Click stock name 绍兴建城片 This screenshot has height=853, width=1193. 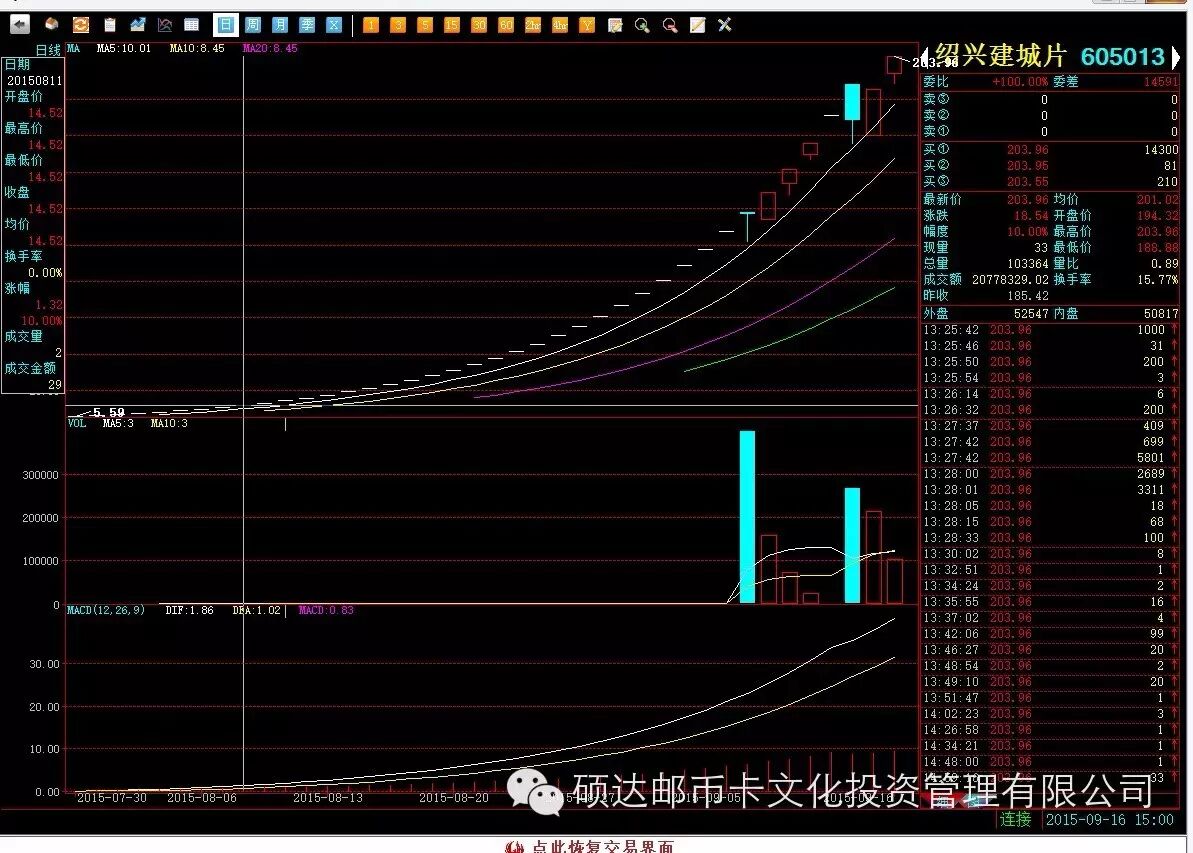1000,56
